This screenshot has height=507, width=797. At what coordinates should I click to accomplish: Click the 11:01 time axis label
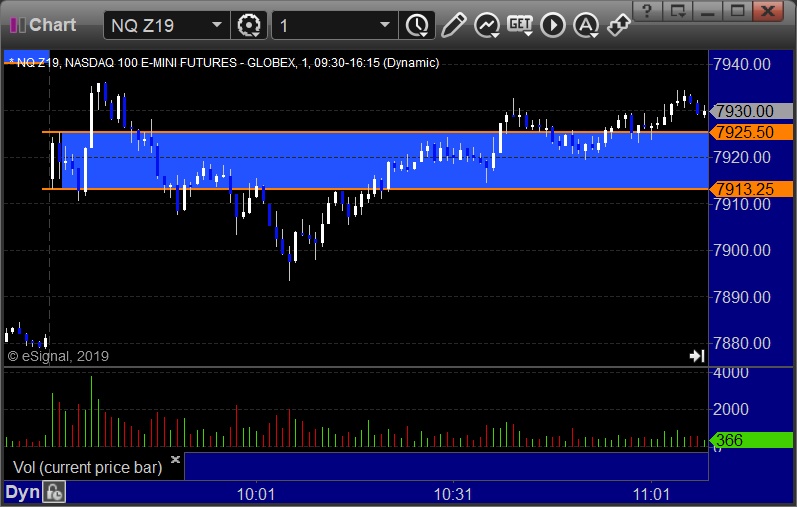651,494
